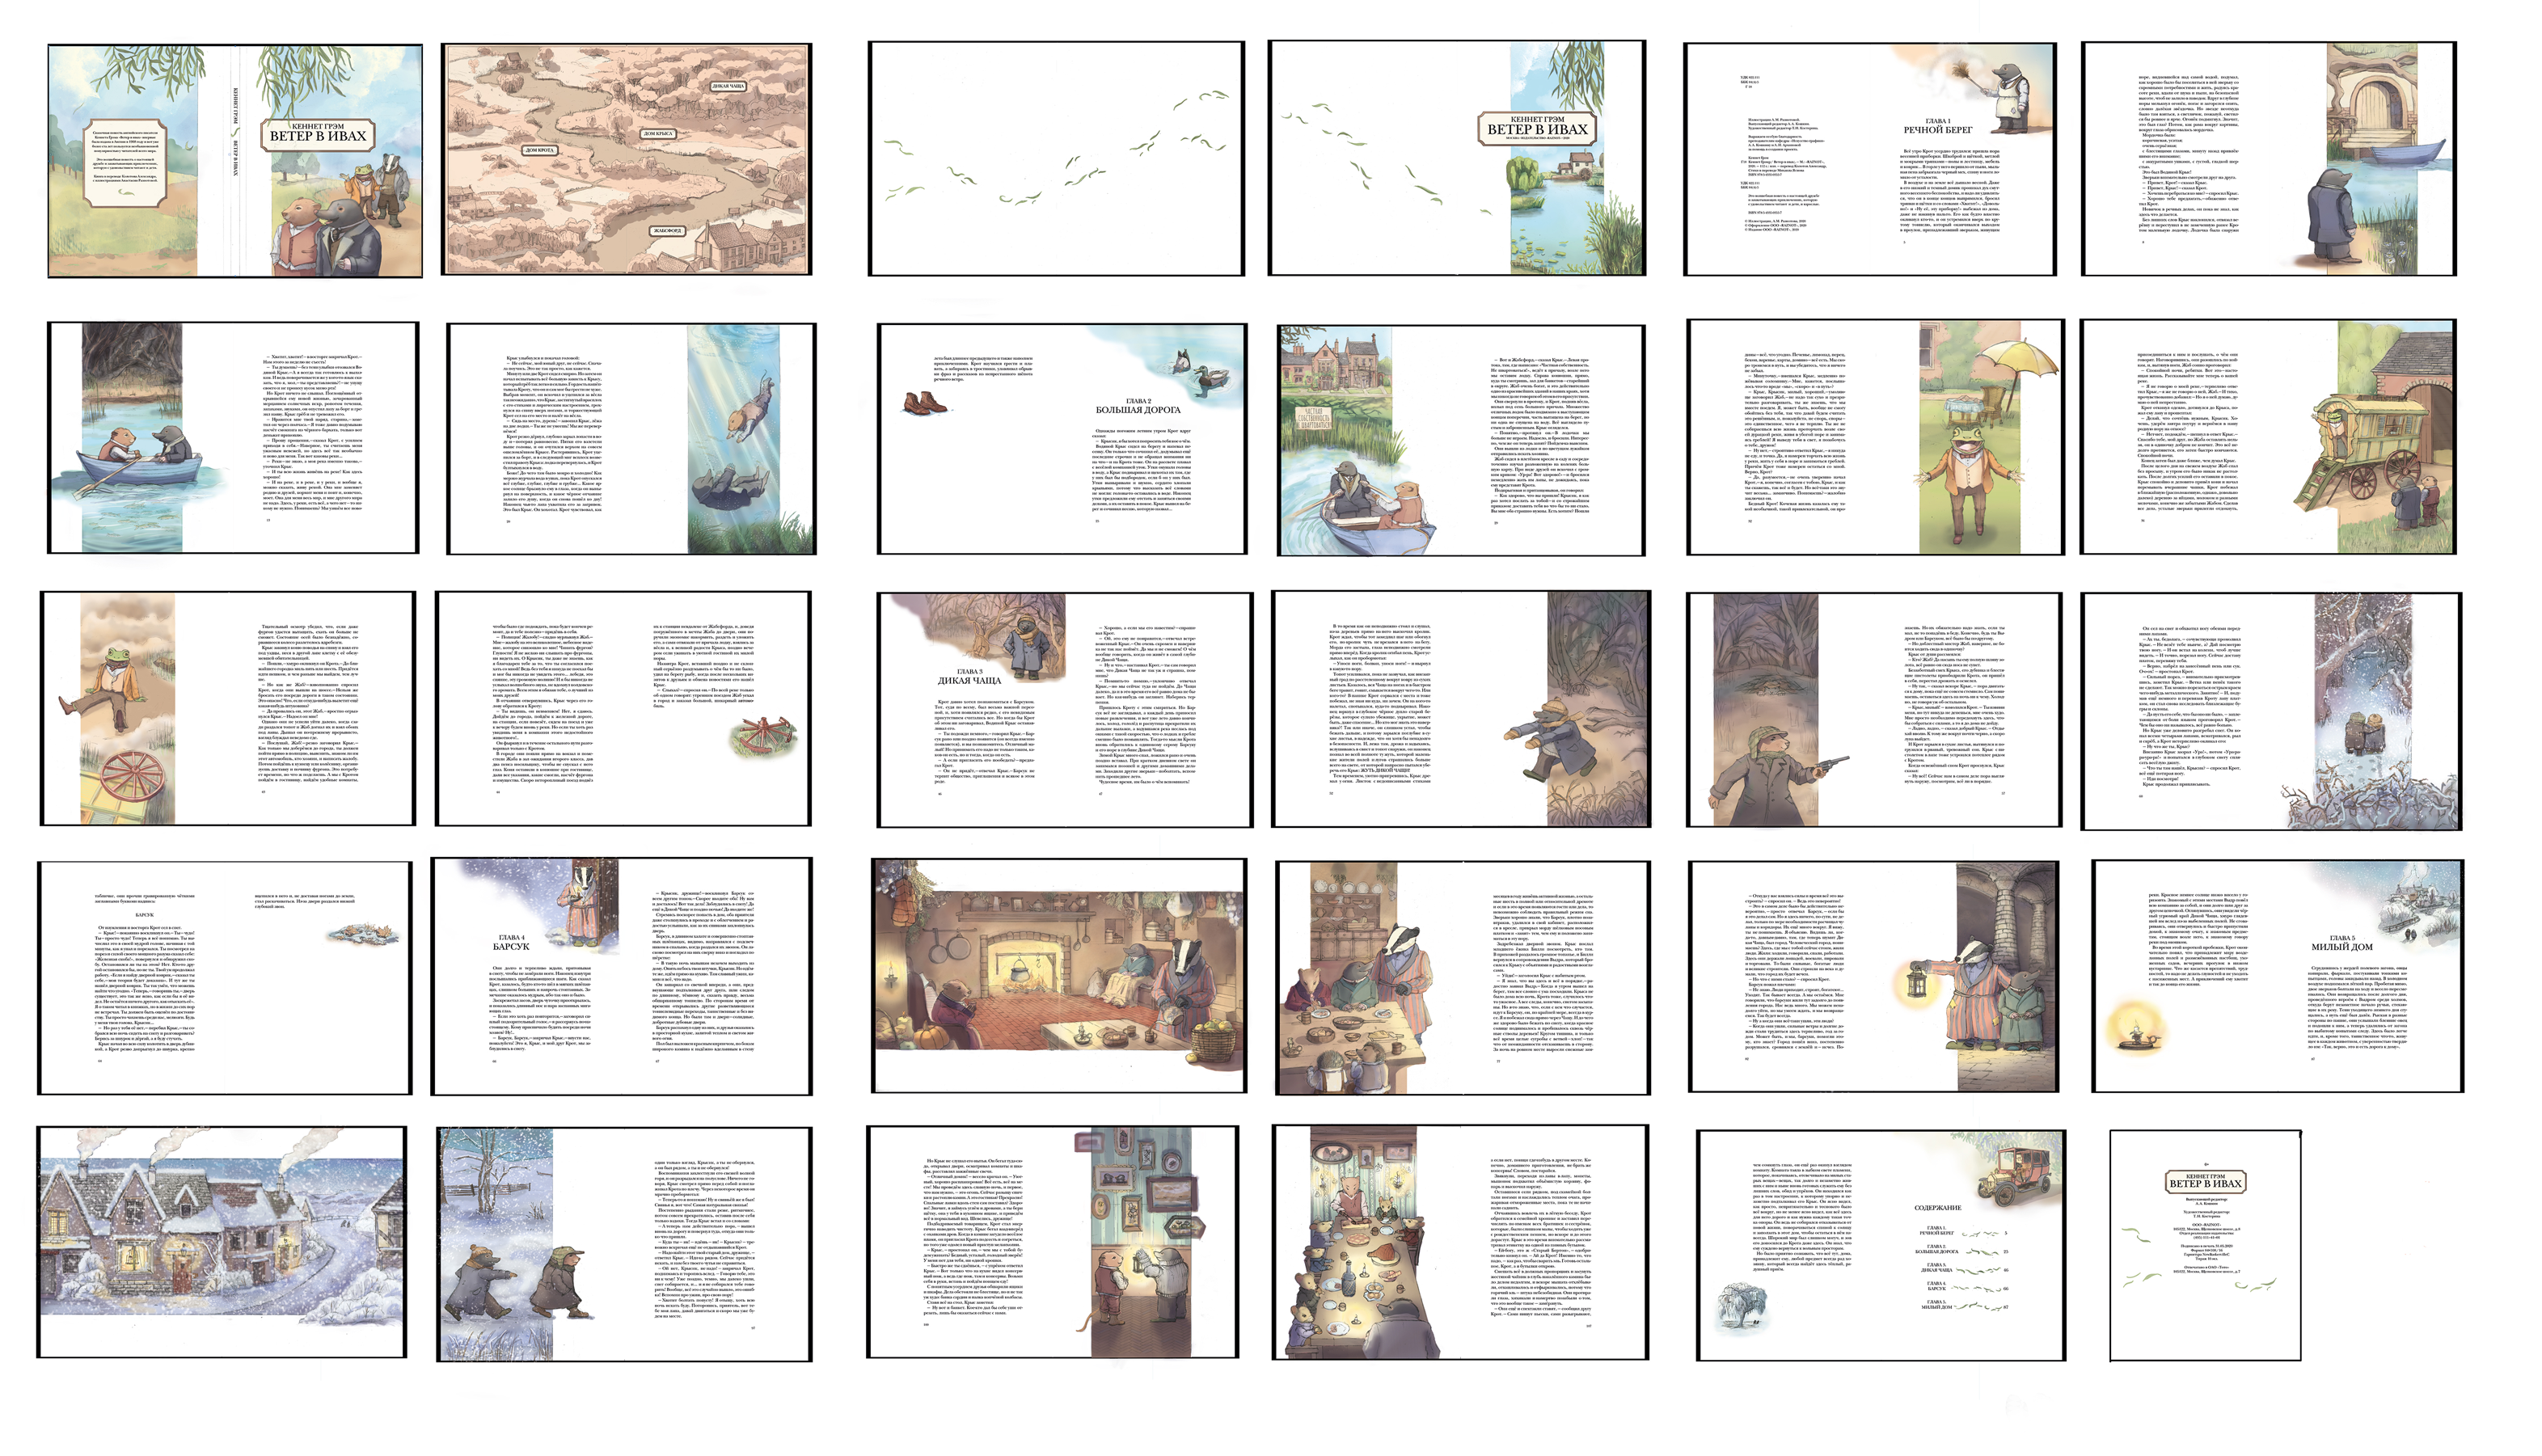Select the book cover spread with animal characters

tap(235, 160)
